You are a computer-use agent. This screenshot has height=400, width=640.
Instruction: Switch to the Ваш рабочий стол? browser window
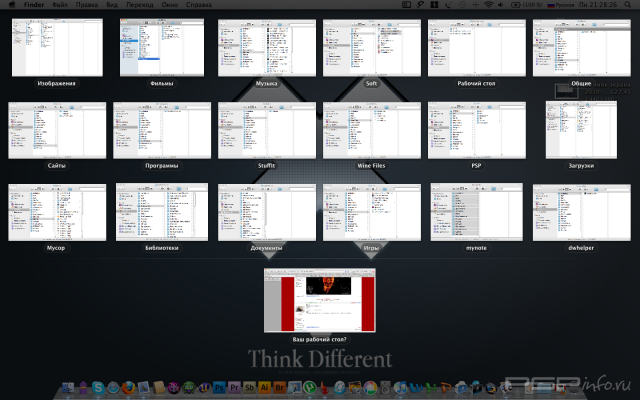[x=318, y=300]
